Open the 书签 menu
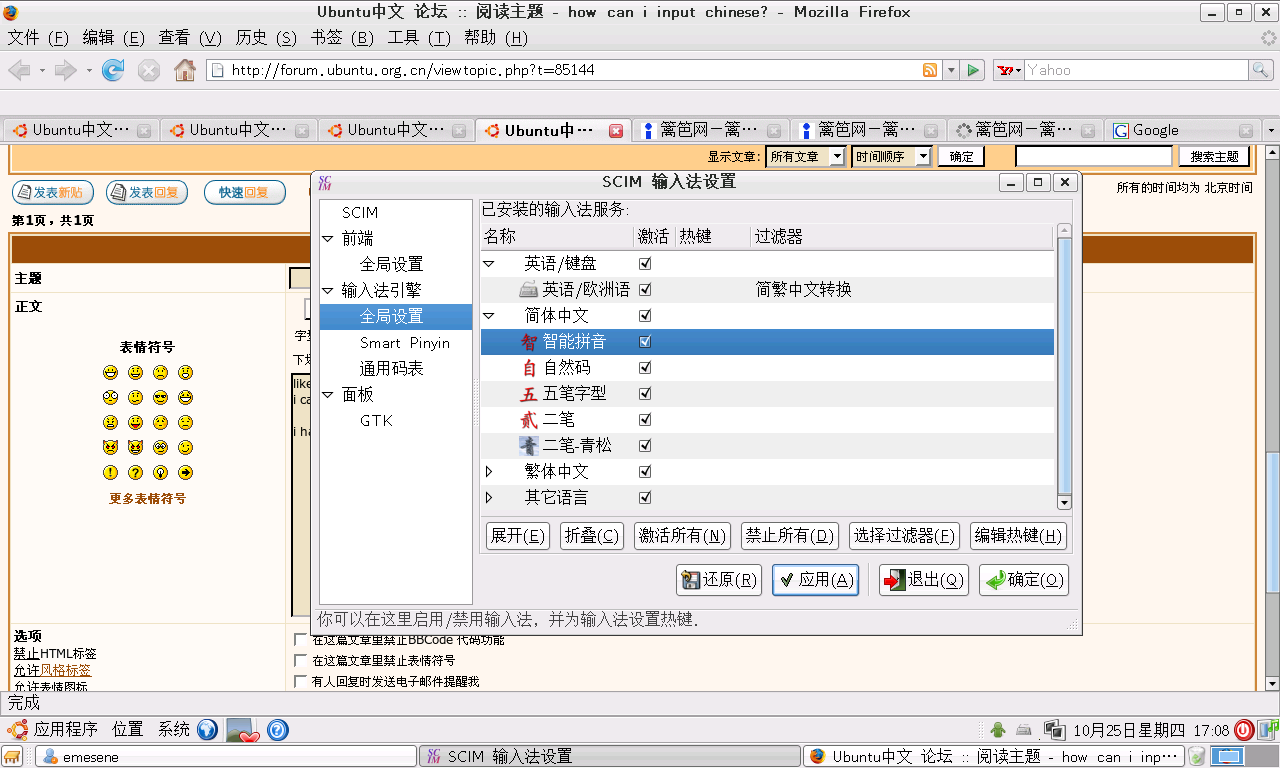Screen dimensions: 1280x768 [342, 38]
